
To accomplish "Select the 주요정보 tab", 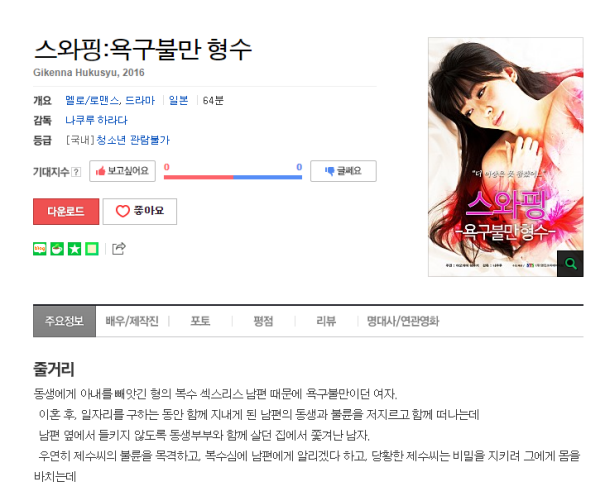I will [x=64, y=321].
